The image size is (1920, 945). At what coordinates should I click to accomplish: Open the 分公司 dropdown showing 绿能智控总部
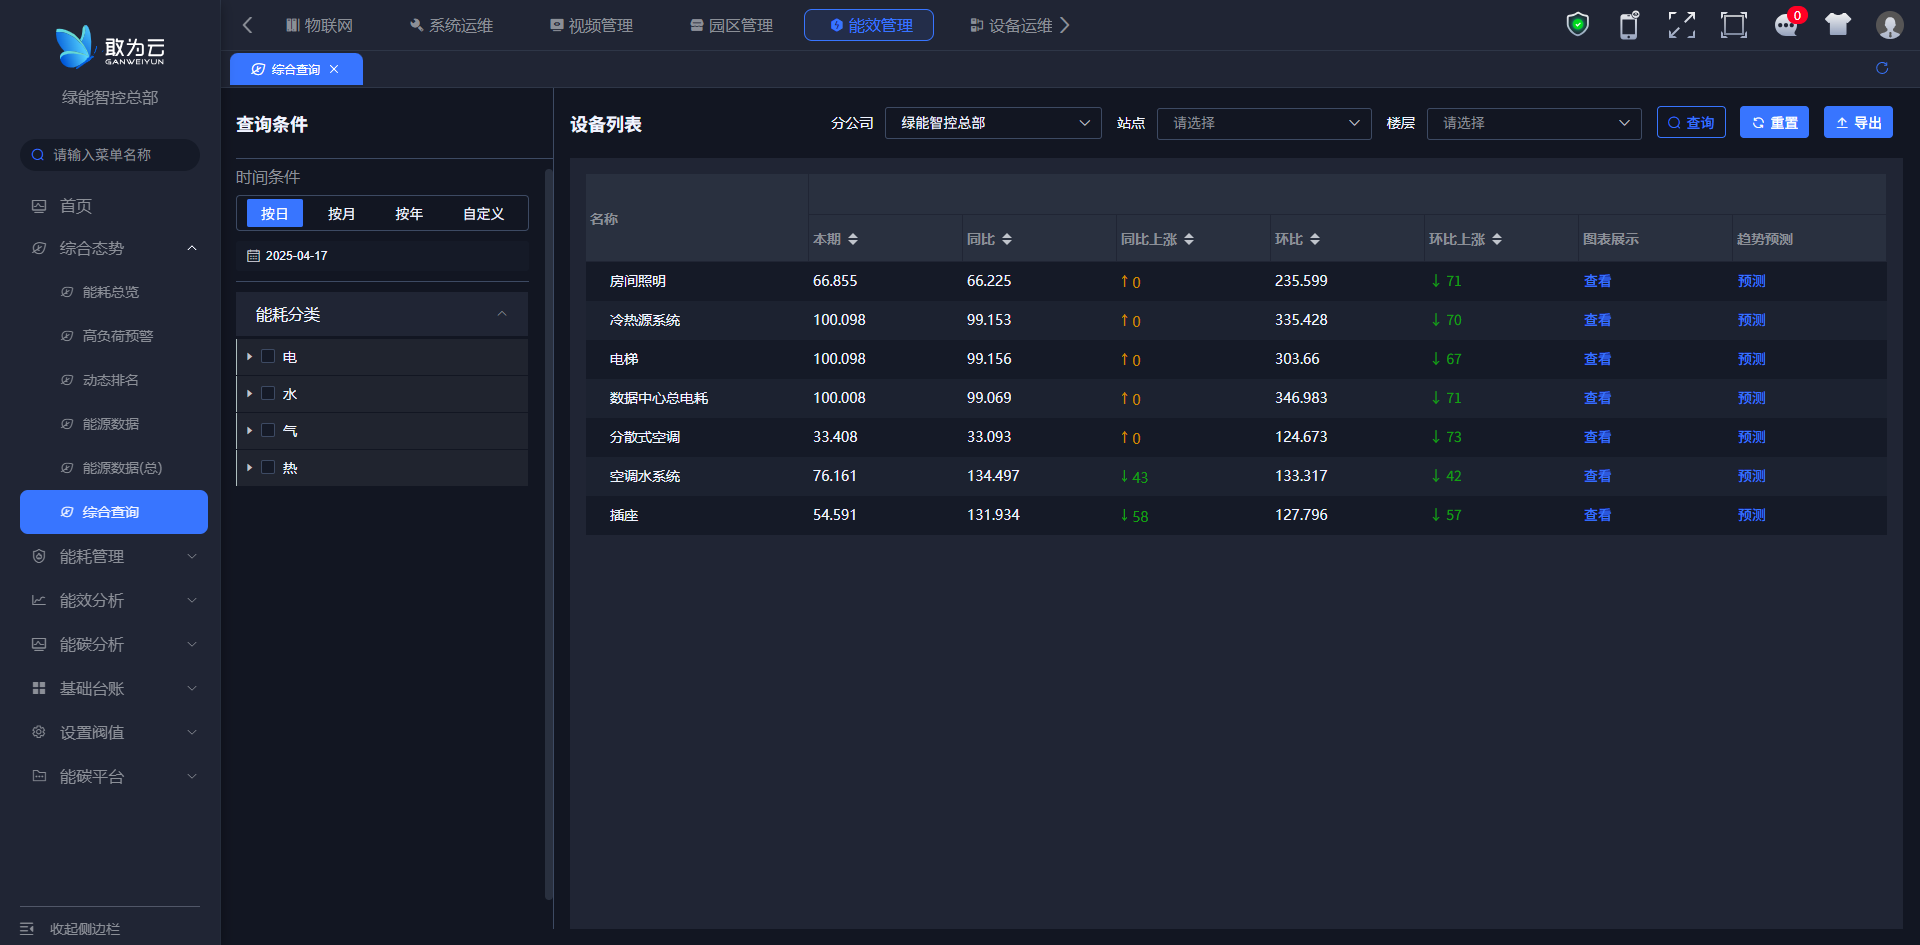click(992, 123)
